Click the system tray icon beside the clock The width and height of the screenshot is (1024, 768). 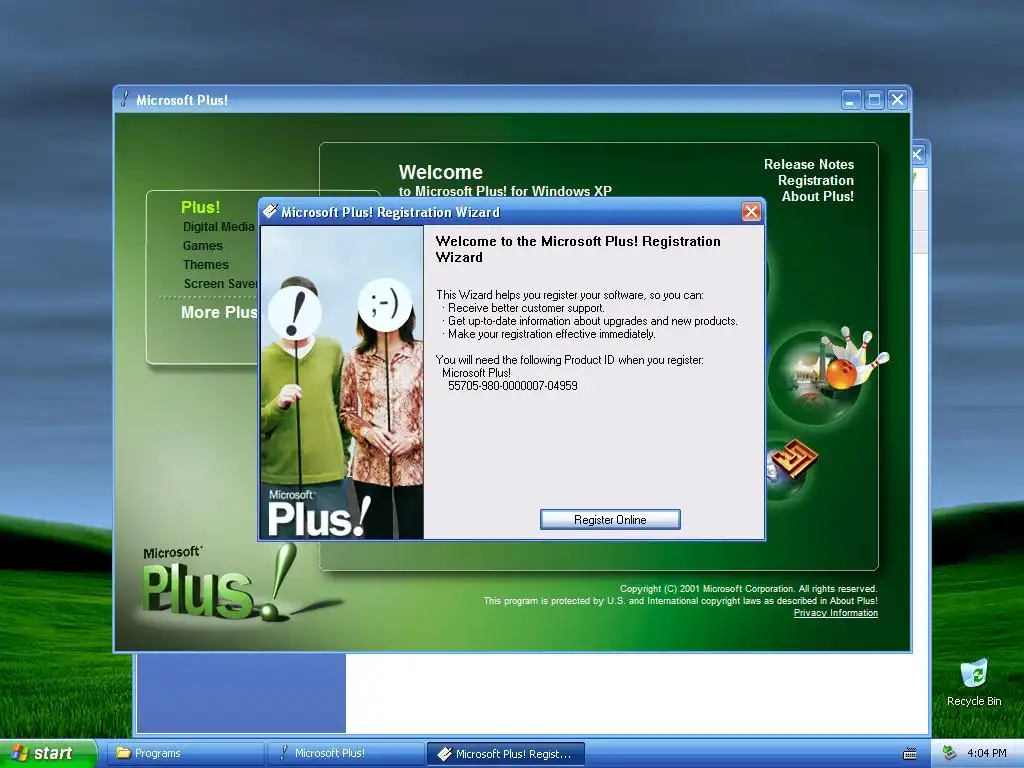pyautogui.click(x=950, y=753)
